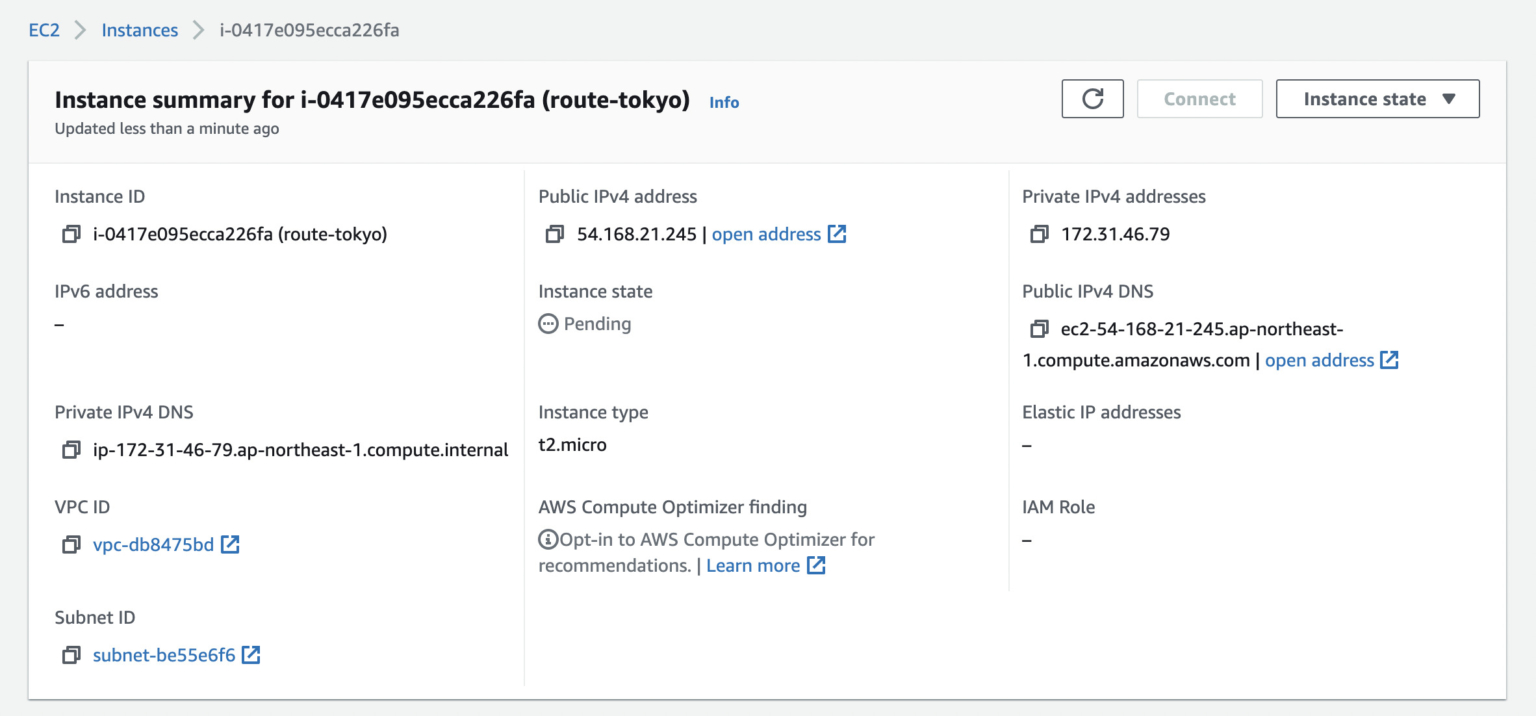Open address link for Public IPv4 address

pyautogui.click(x=778, y=235)
